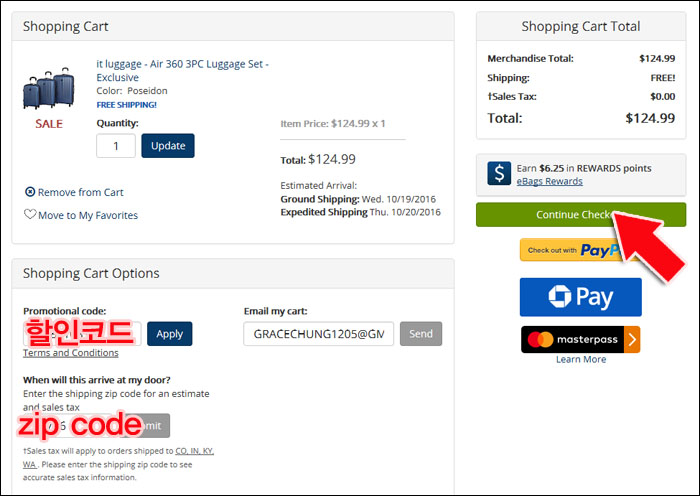Pay with Chase Pay button
This screenshot has width=700, height=496.
click(x=580, y=297)
